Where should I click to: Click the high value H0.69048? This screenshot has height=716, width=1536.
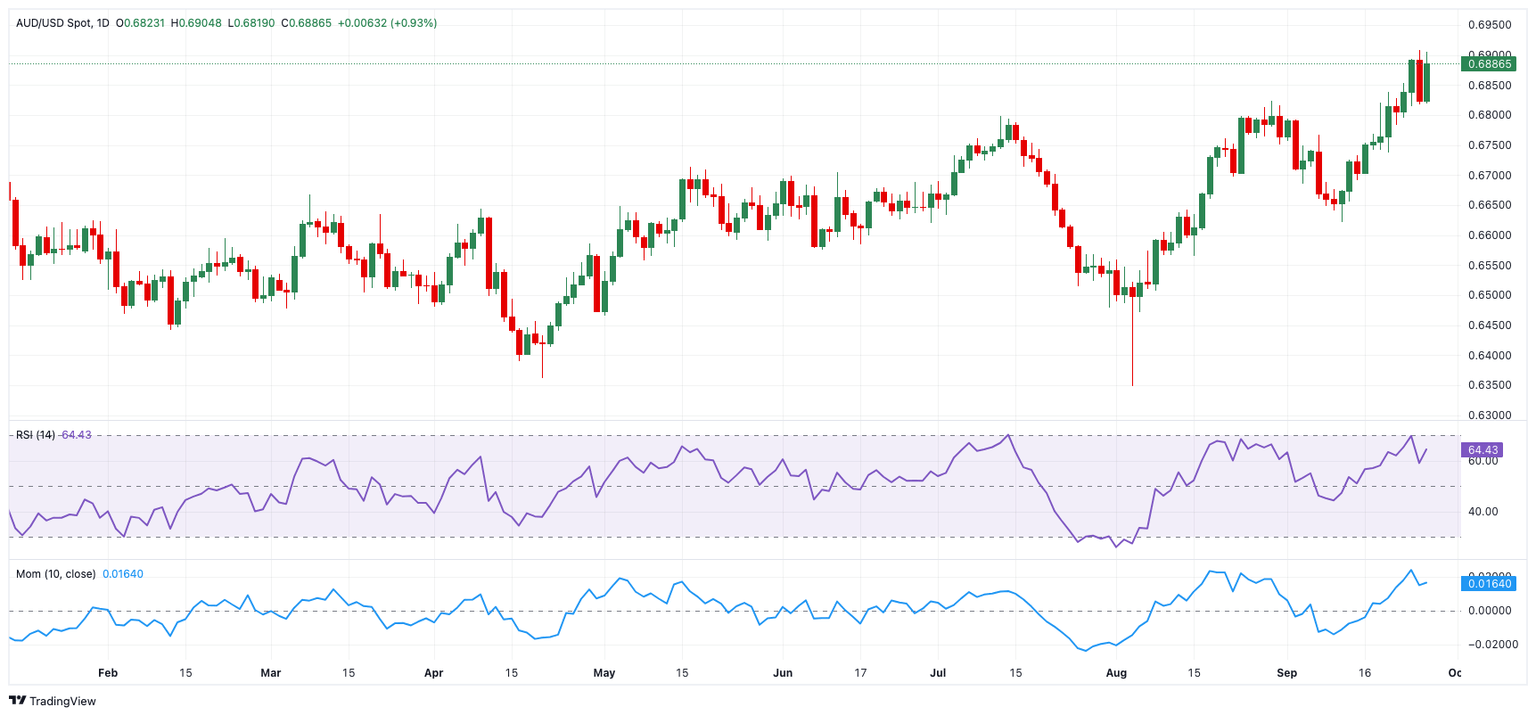pyautogui.click(x=198, y=23)
